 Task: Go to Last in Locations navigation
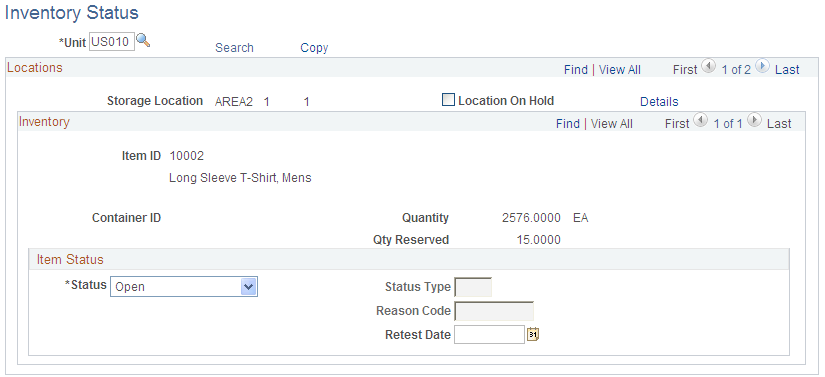787,69
